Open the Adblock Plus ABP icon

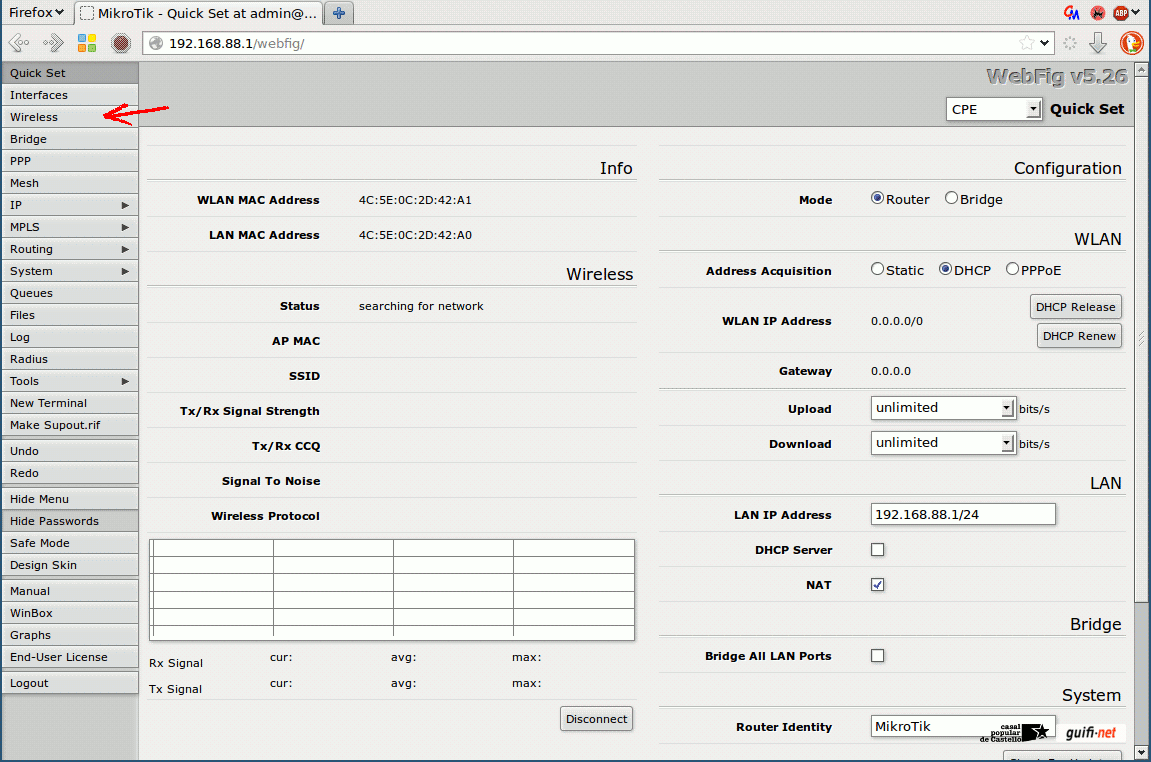(1121, 12)
